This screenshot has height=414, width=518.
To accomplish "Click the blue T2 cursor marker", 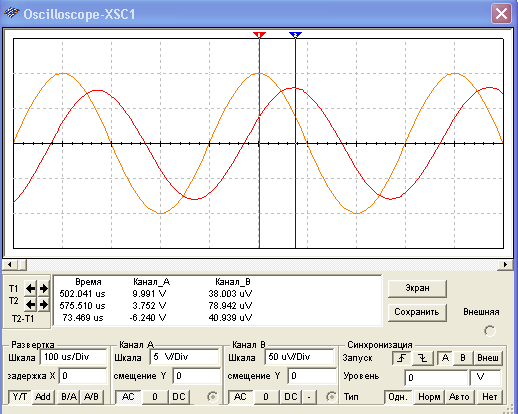I will pyautogui.click(x=295, y=35).
